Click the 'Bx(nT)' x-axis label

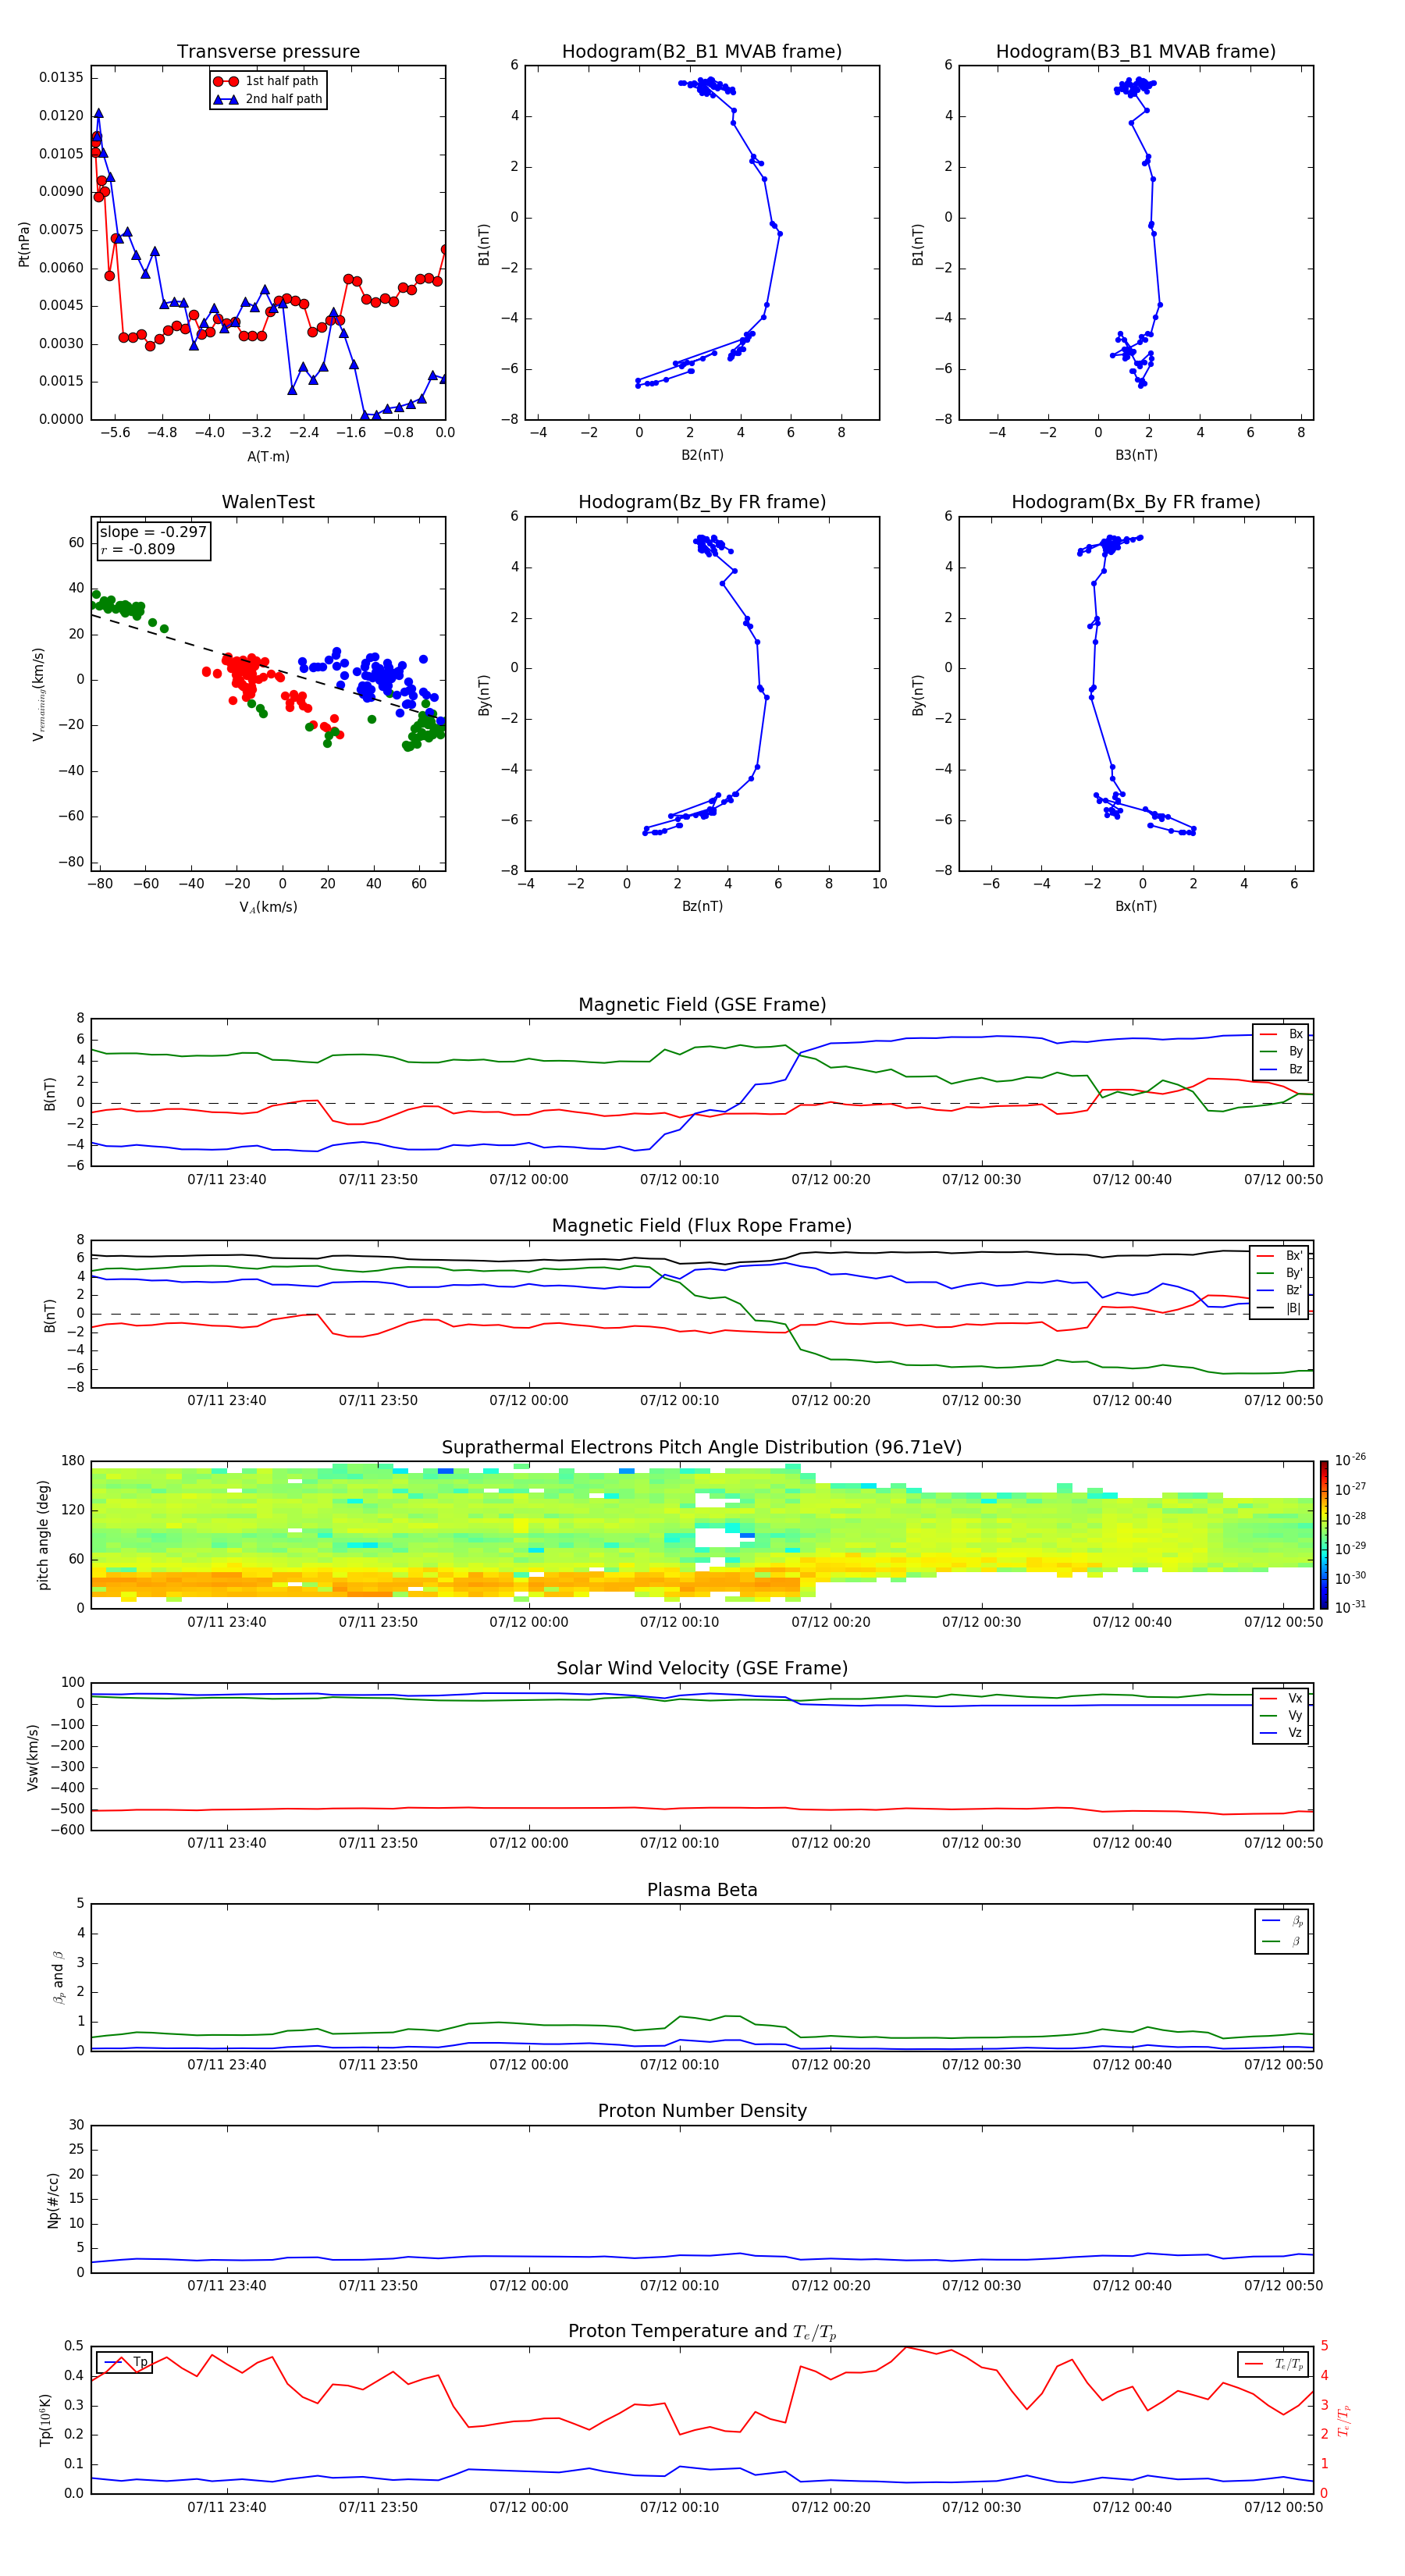(1136, 906)
